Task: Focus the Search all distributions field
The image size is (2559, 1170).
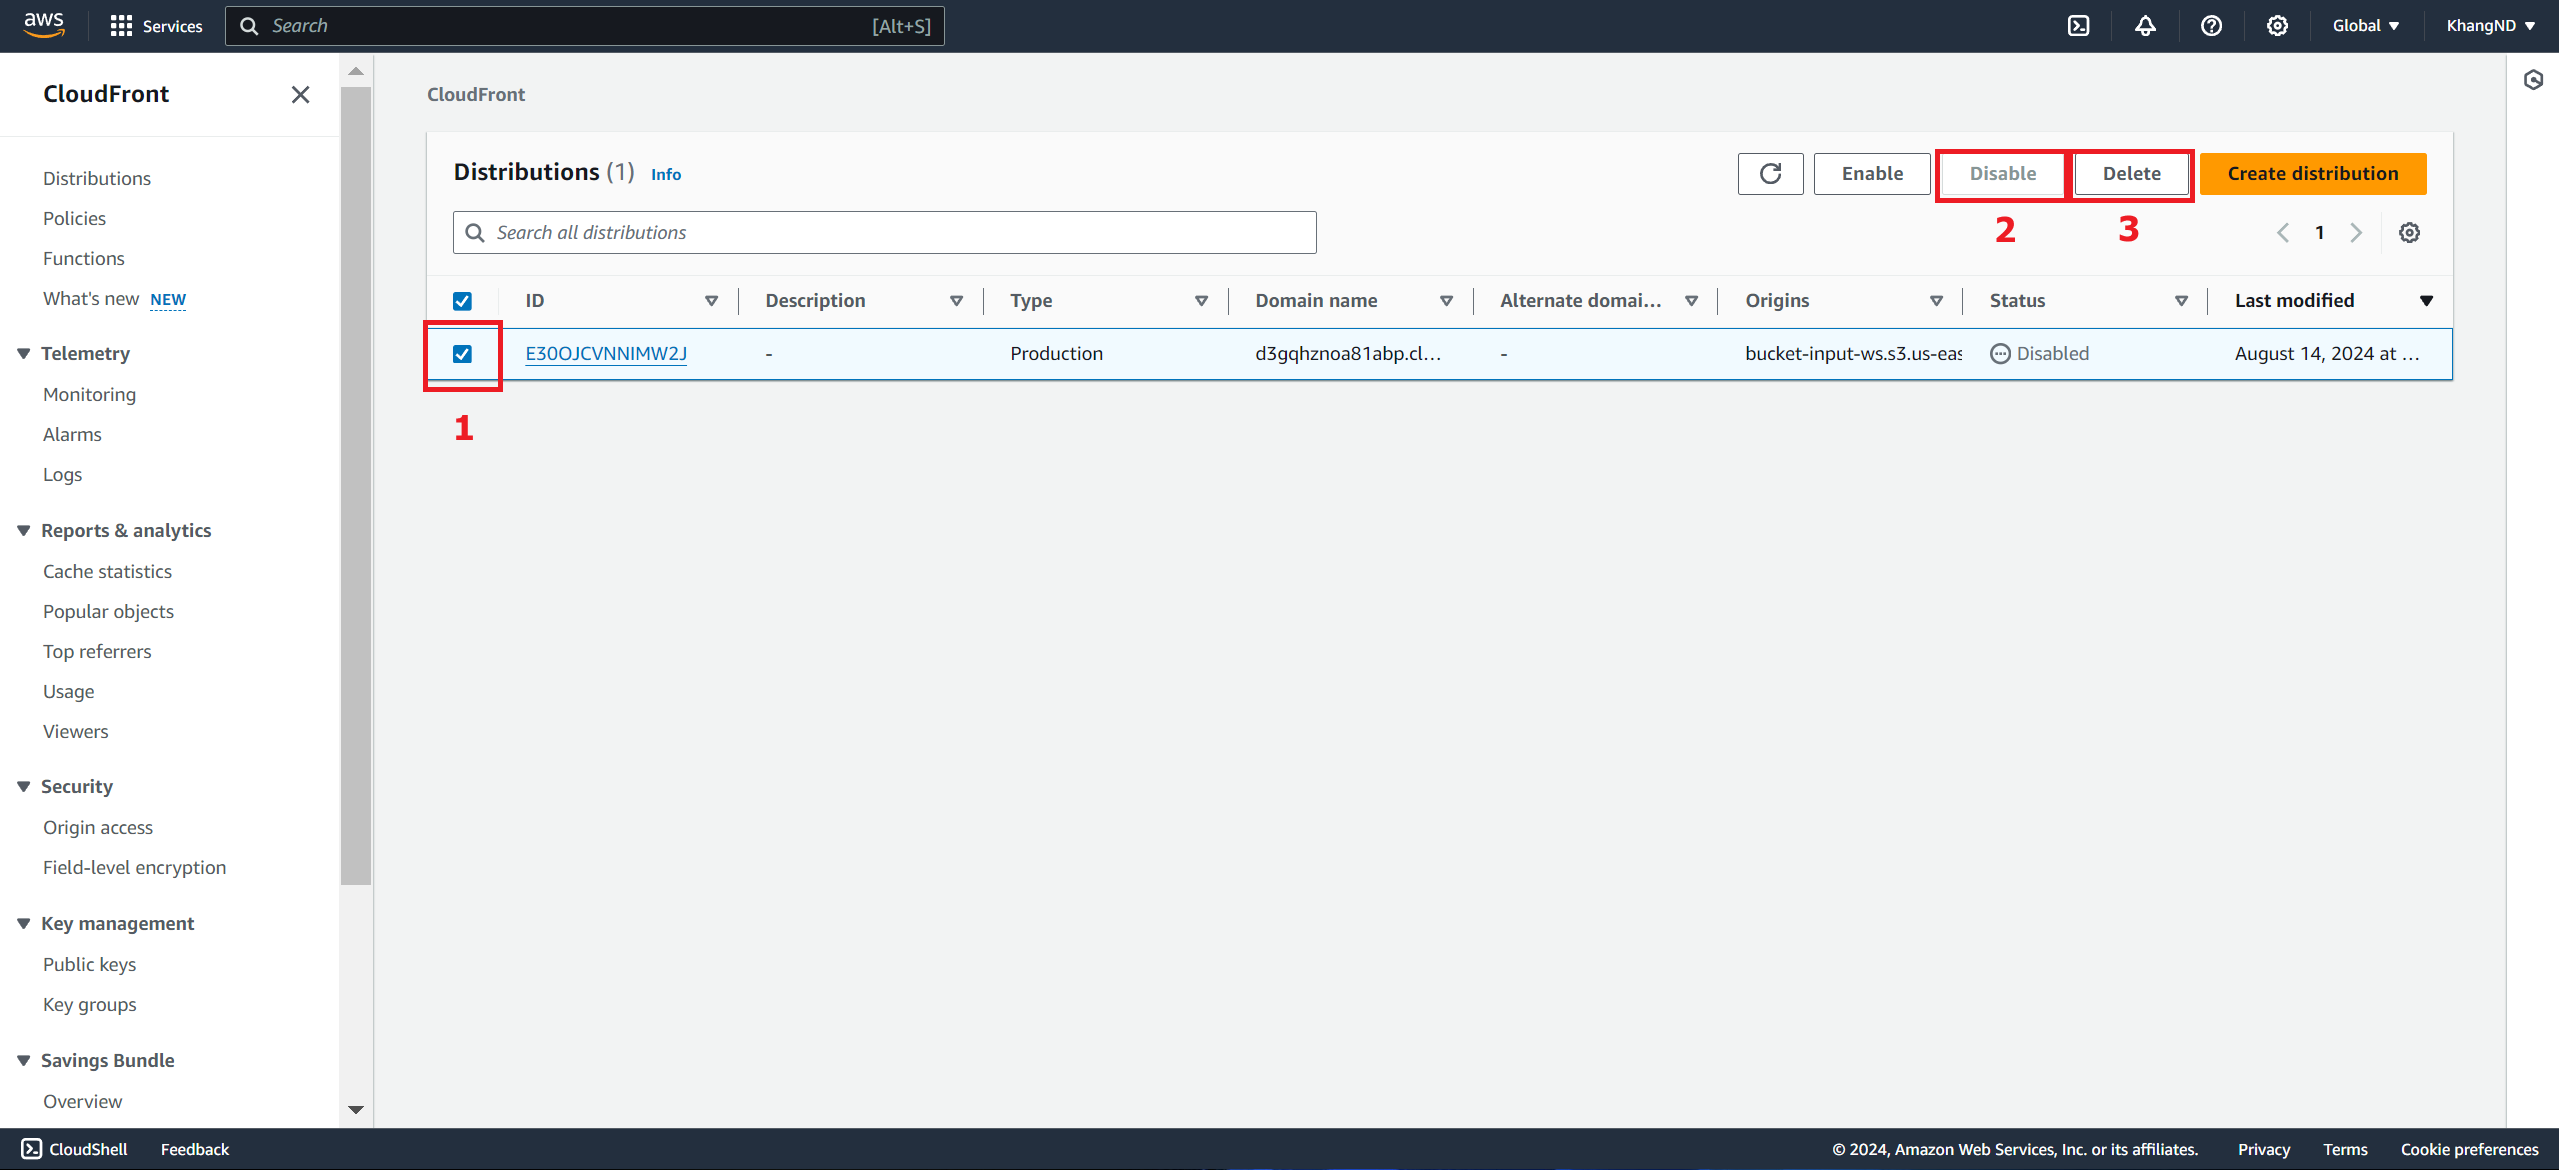Action: 884,233
